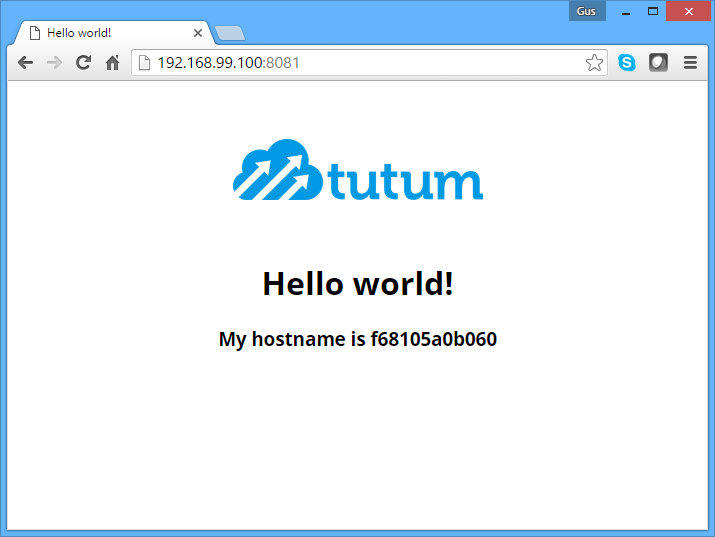This screenshot has width=715, height=537.
Task: Click the forward navigation arrow
Action: pos(54,63)
